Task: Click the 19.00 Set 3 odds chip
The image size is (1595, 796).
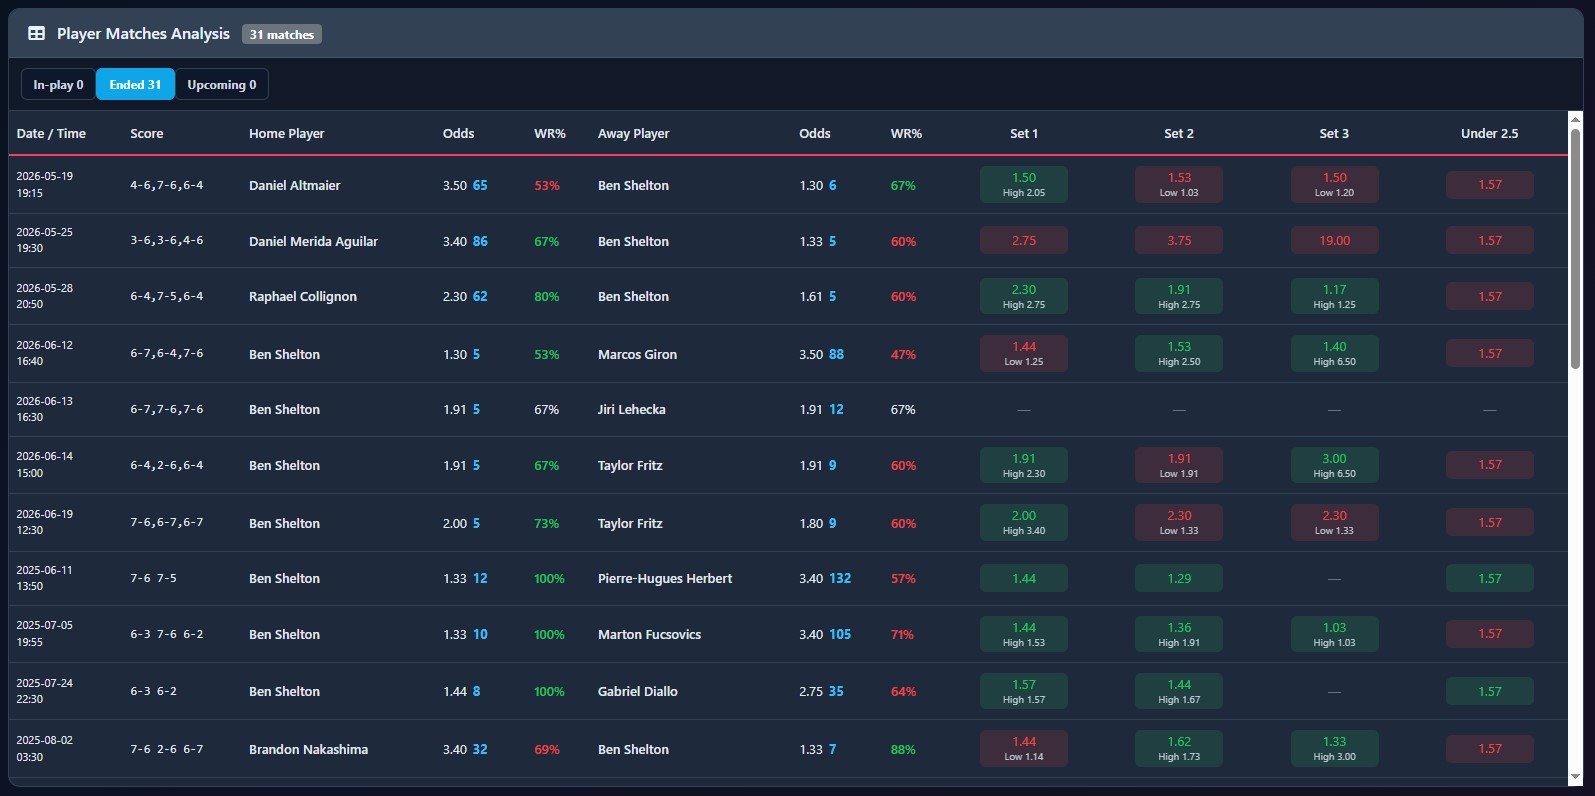Action: pos(1334,241)
